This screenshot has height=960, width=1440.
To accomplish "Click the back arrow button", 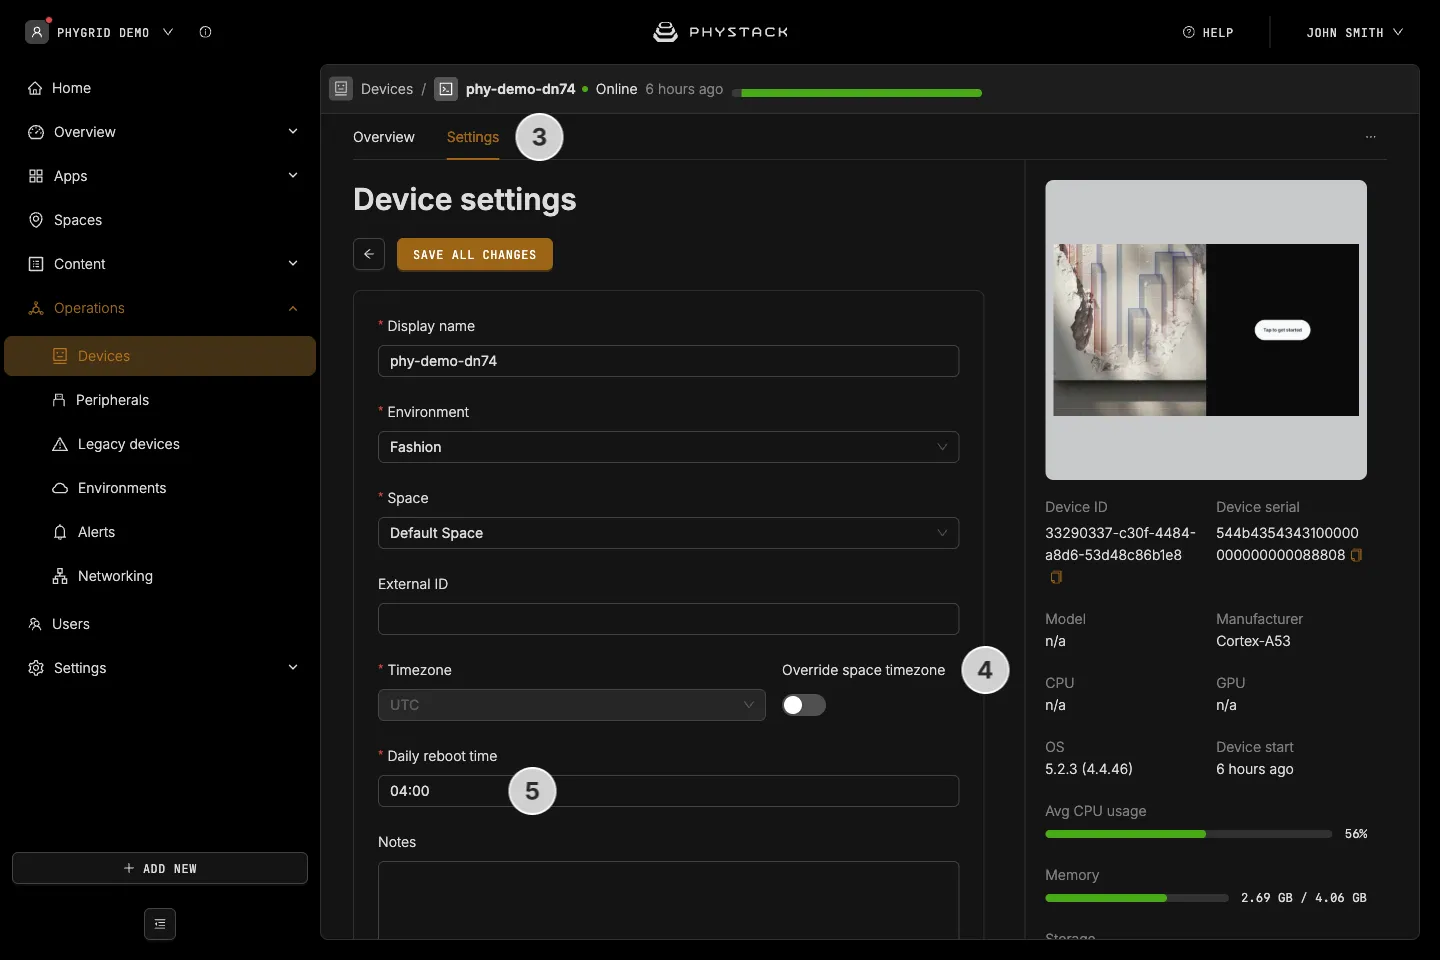I will point(369,254).
